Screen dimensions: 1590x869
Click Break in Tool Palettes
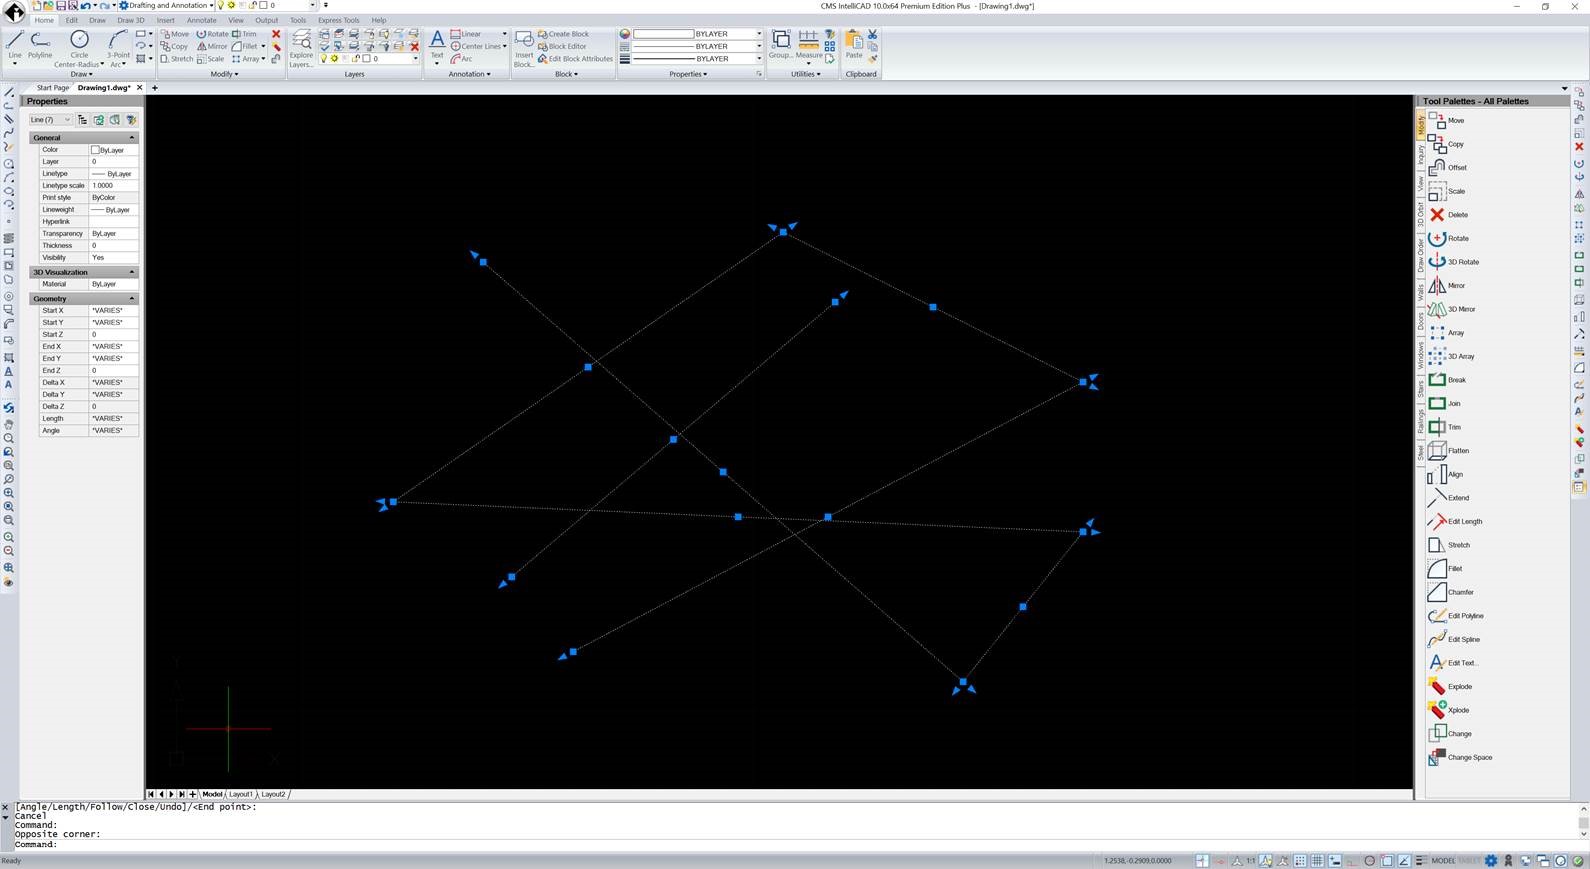click(x=1447, y=380)
